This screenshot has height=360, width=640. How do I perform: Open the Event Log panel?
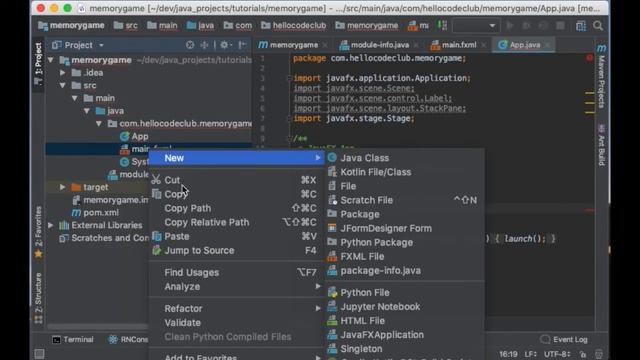click(564, 340)
